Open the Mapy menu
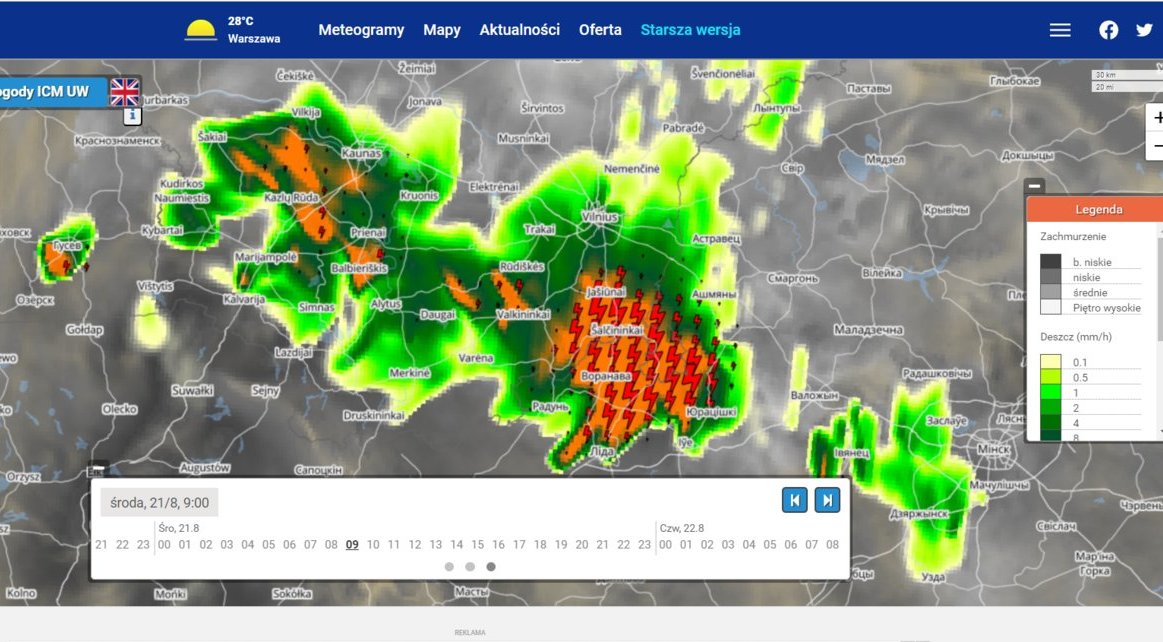This screenshot has width=1163, height=642. [x=442, y=30]
